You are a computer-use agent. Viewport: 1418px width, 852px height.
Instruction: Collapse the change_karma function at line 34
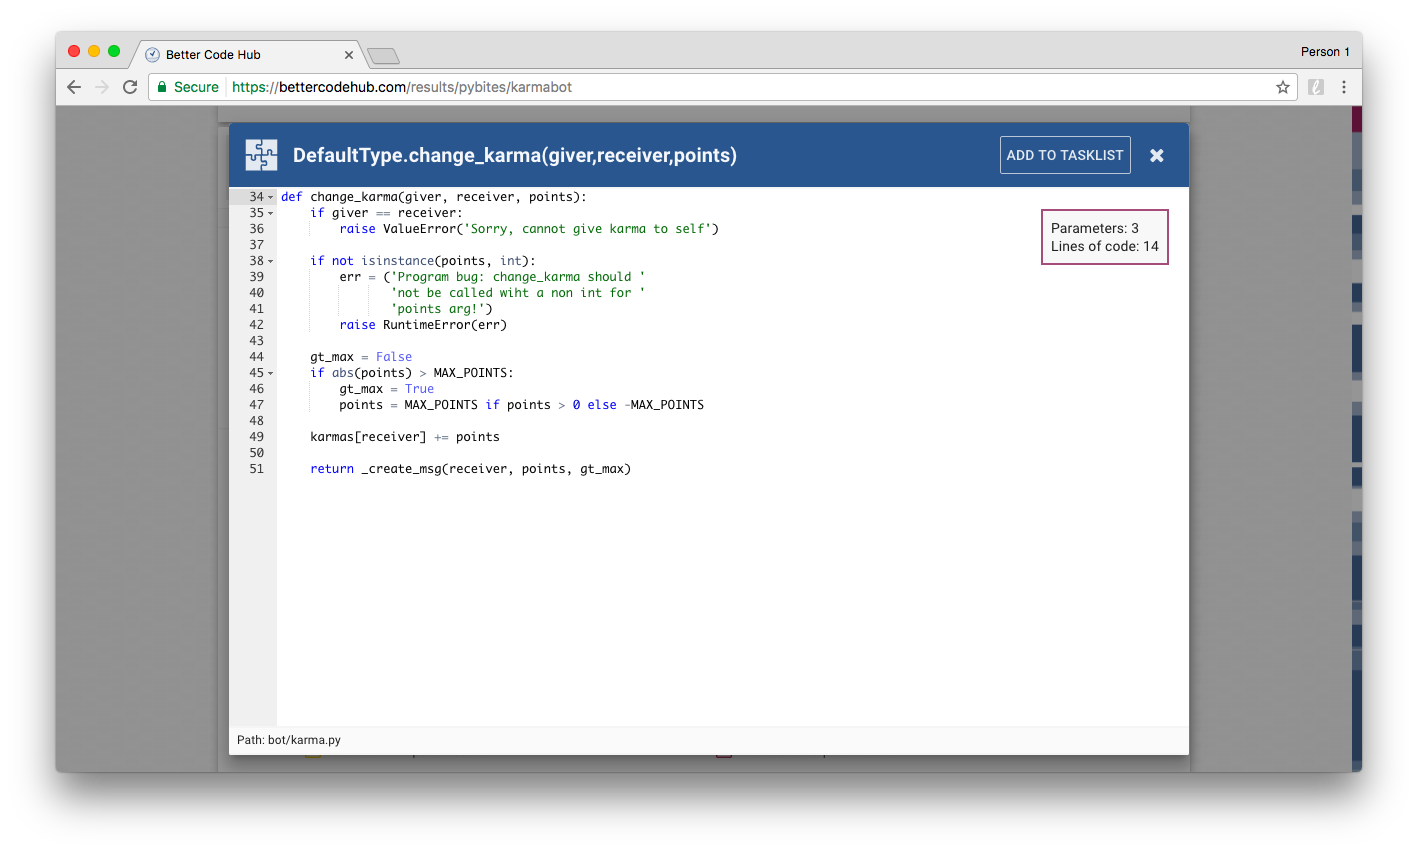point(270,196)
